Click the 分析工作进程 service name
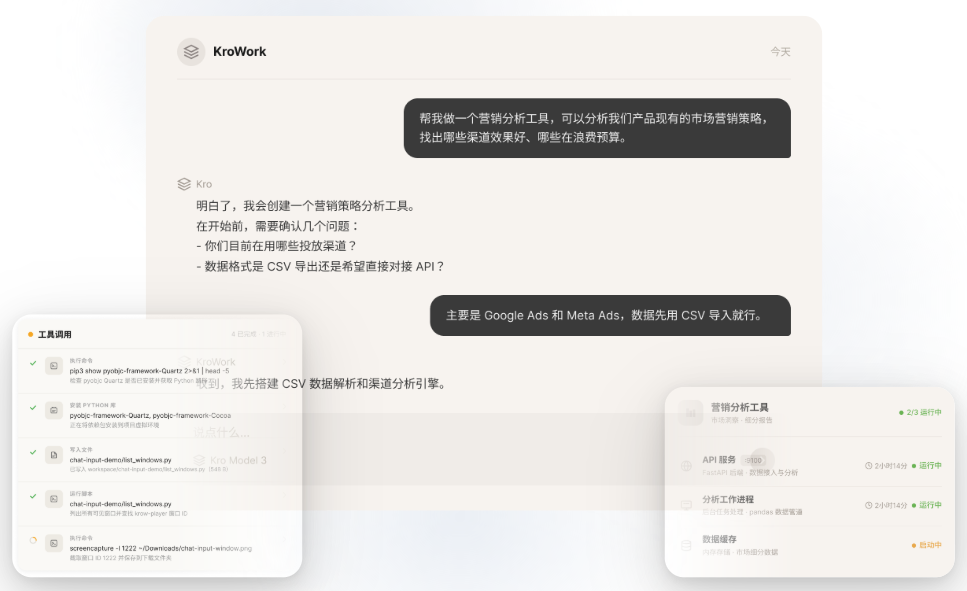The image size is (967, 591). 728,499
